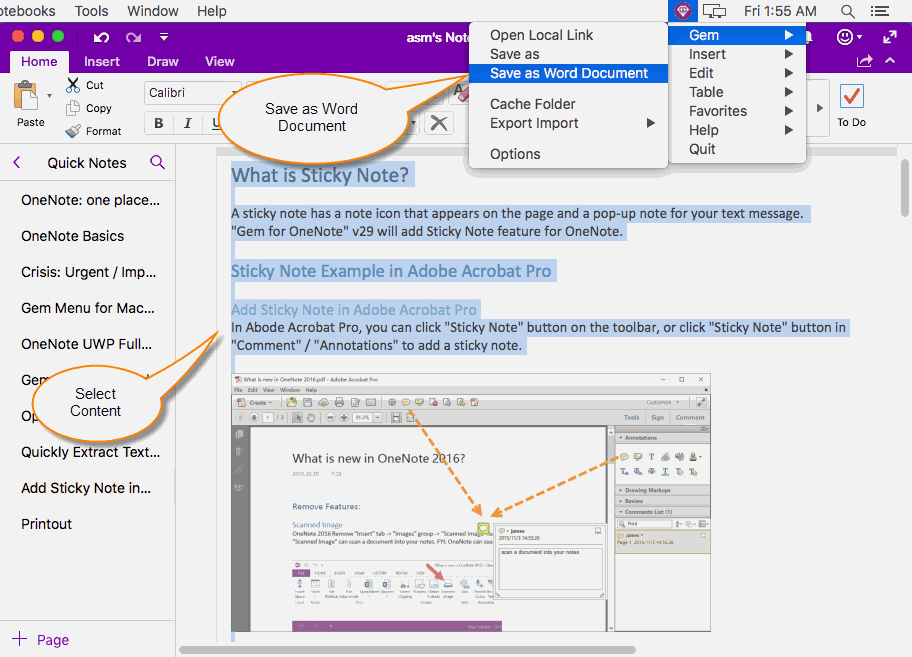Click the Gem diamond icon in the macOS menu bar
This screenshot has height=657, width=912.
[x=682, y=10]
